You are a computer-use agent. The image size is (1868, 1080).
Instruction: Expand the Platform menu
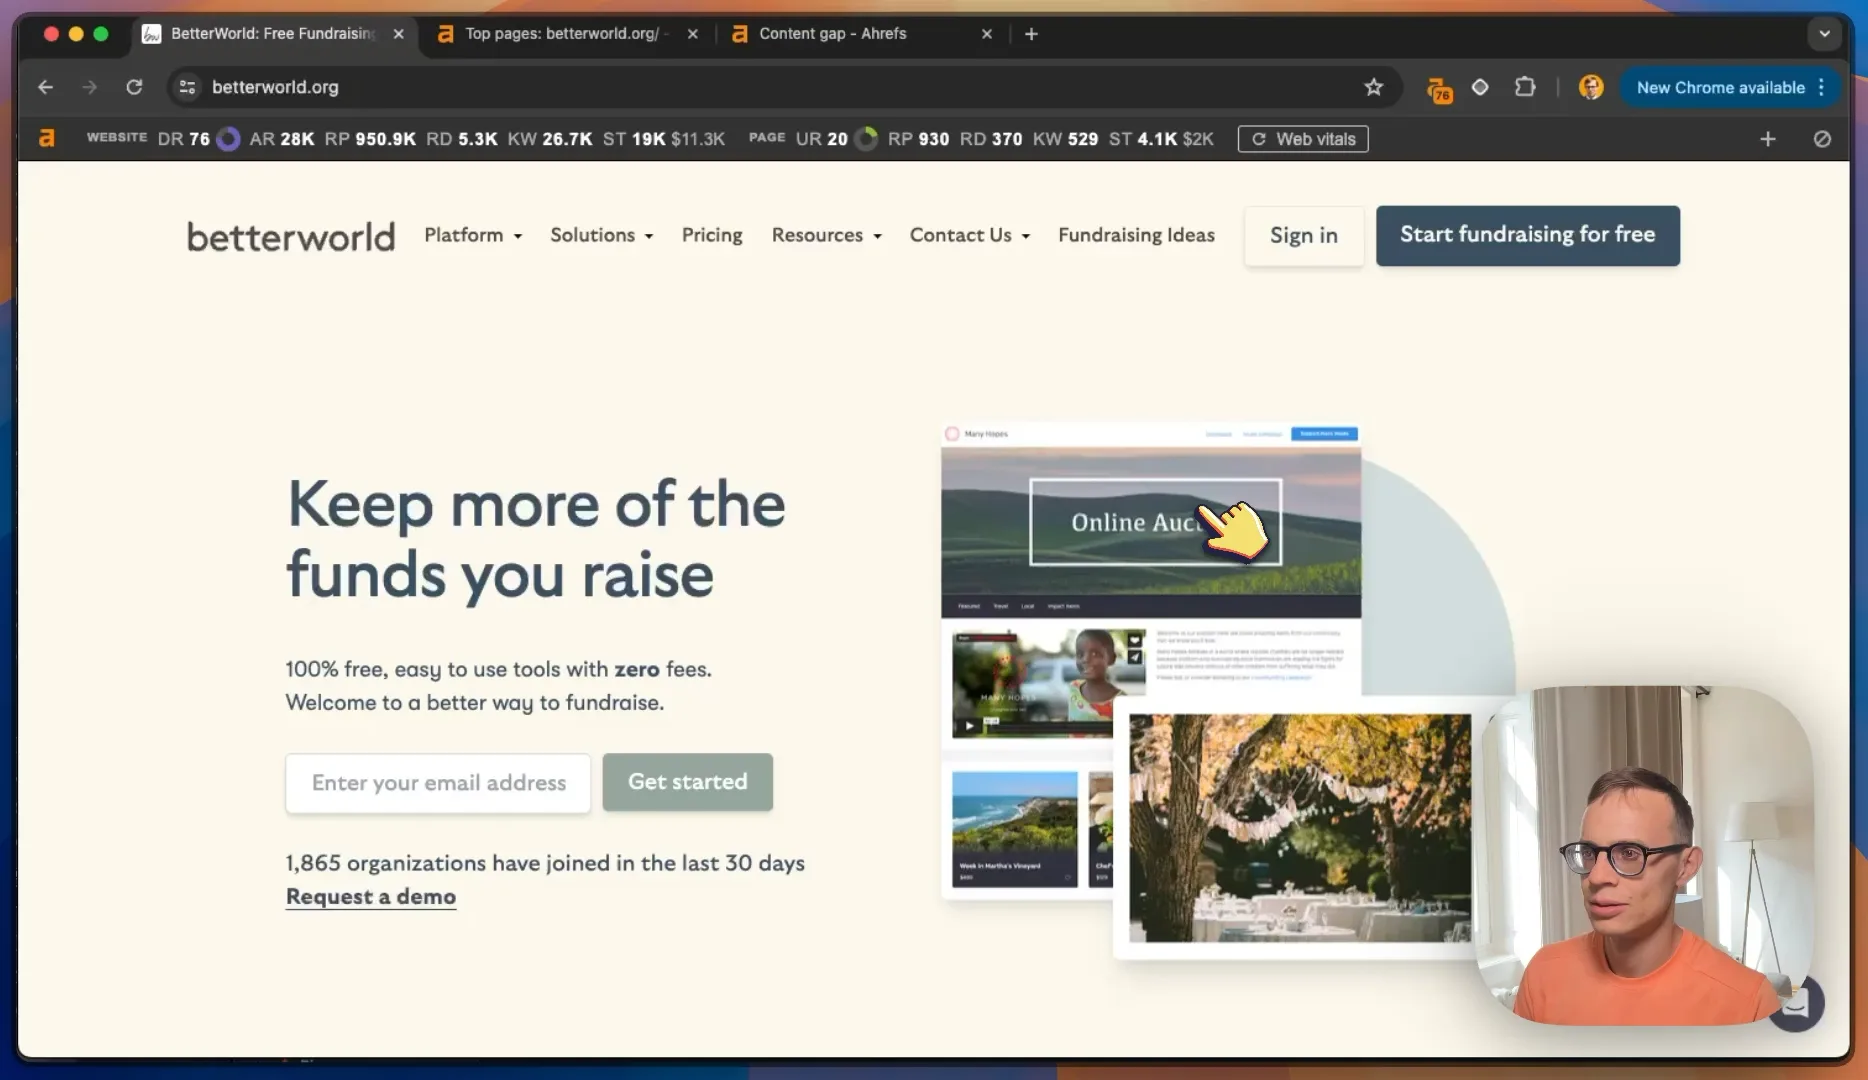click(473, 235)
